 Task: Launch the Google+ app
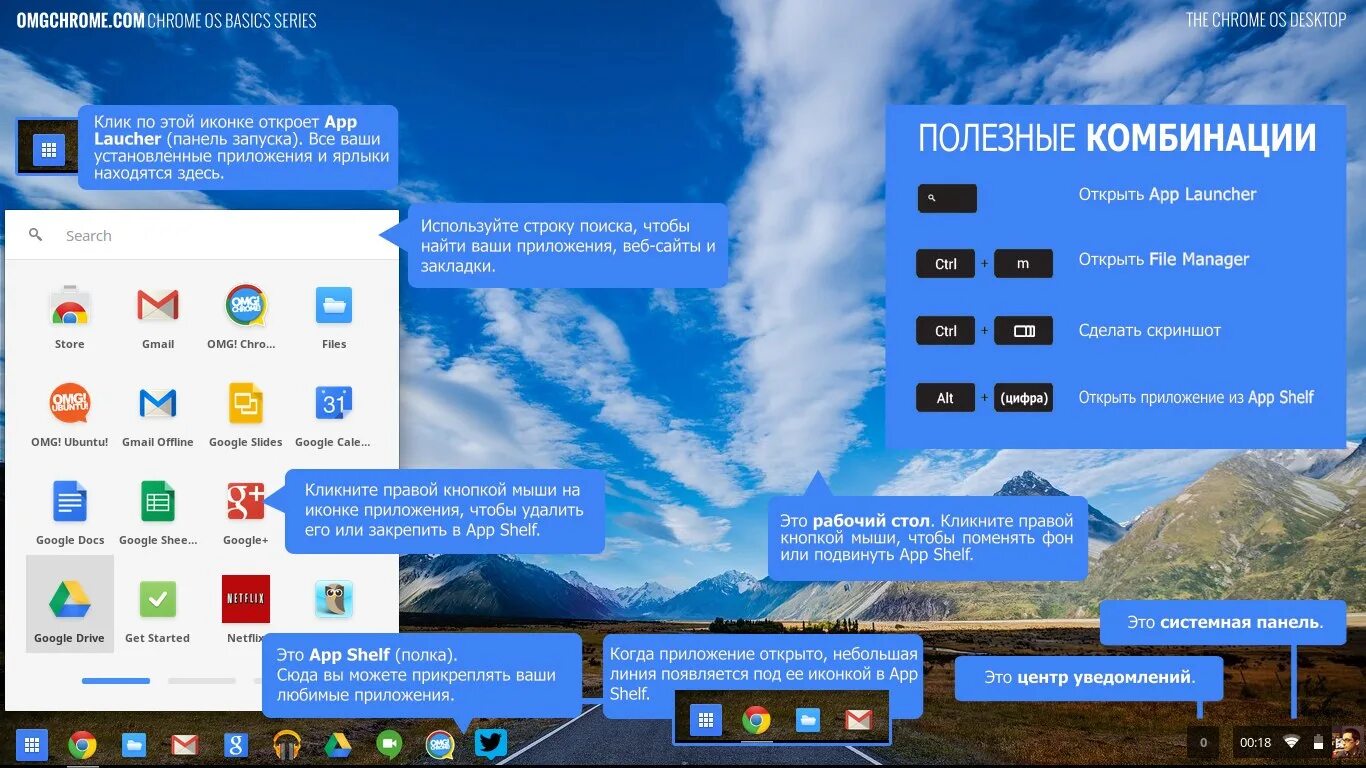246,501
